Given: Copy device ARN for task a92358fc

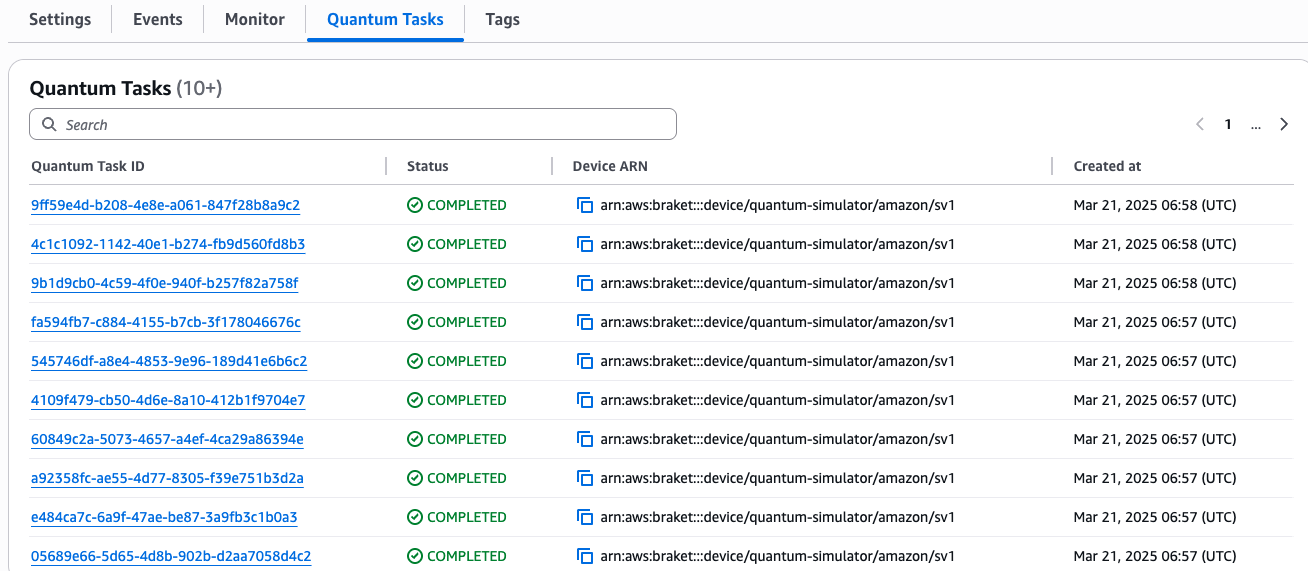Looking at the screenshot, I should [x=585, y=478].
